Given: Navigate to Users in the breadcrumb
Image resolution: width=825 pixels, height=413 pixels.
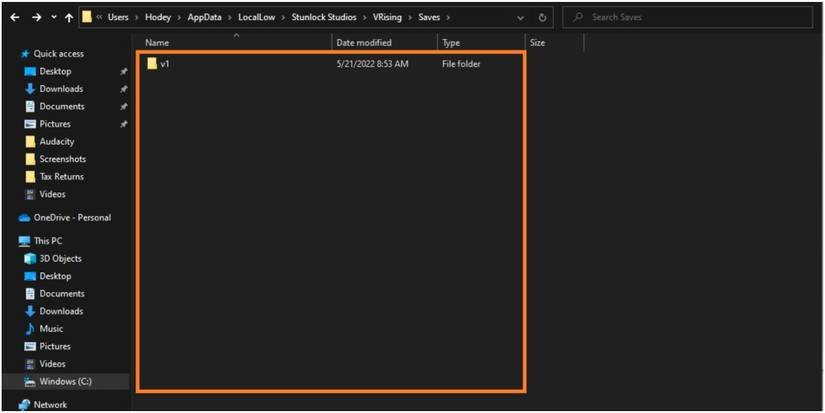Looking at the screenshot, I should 118,17.
